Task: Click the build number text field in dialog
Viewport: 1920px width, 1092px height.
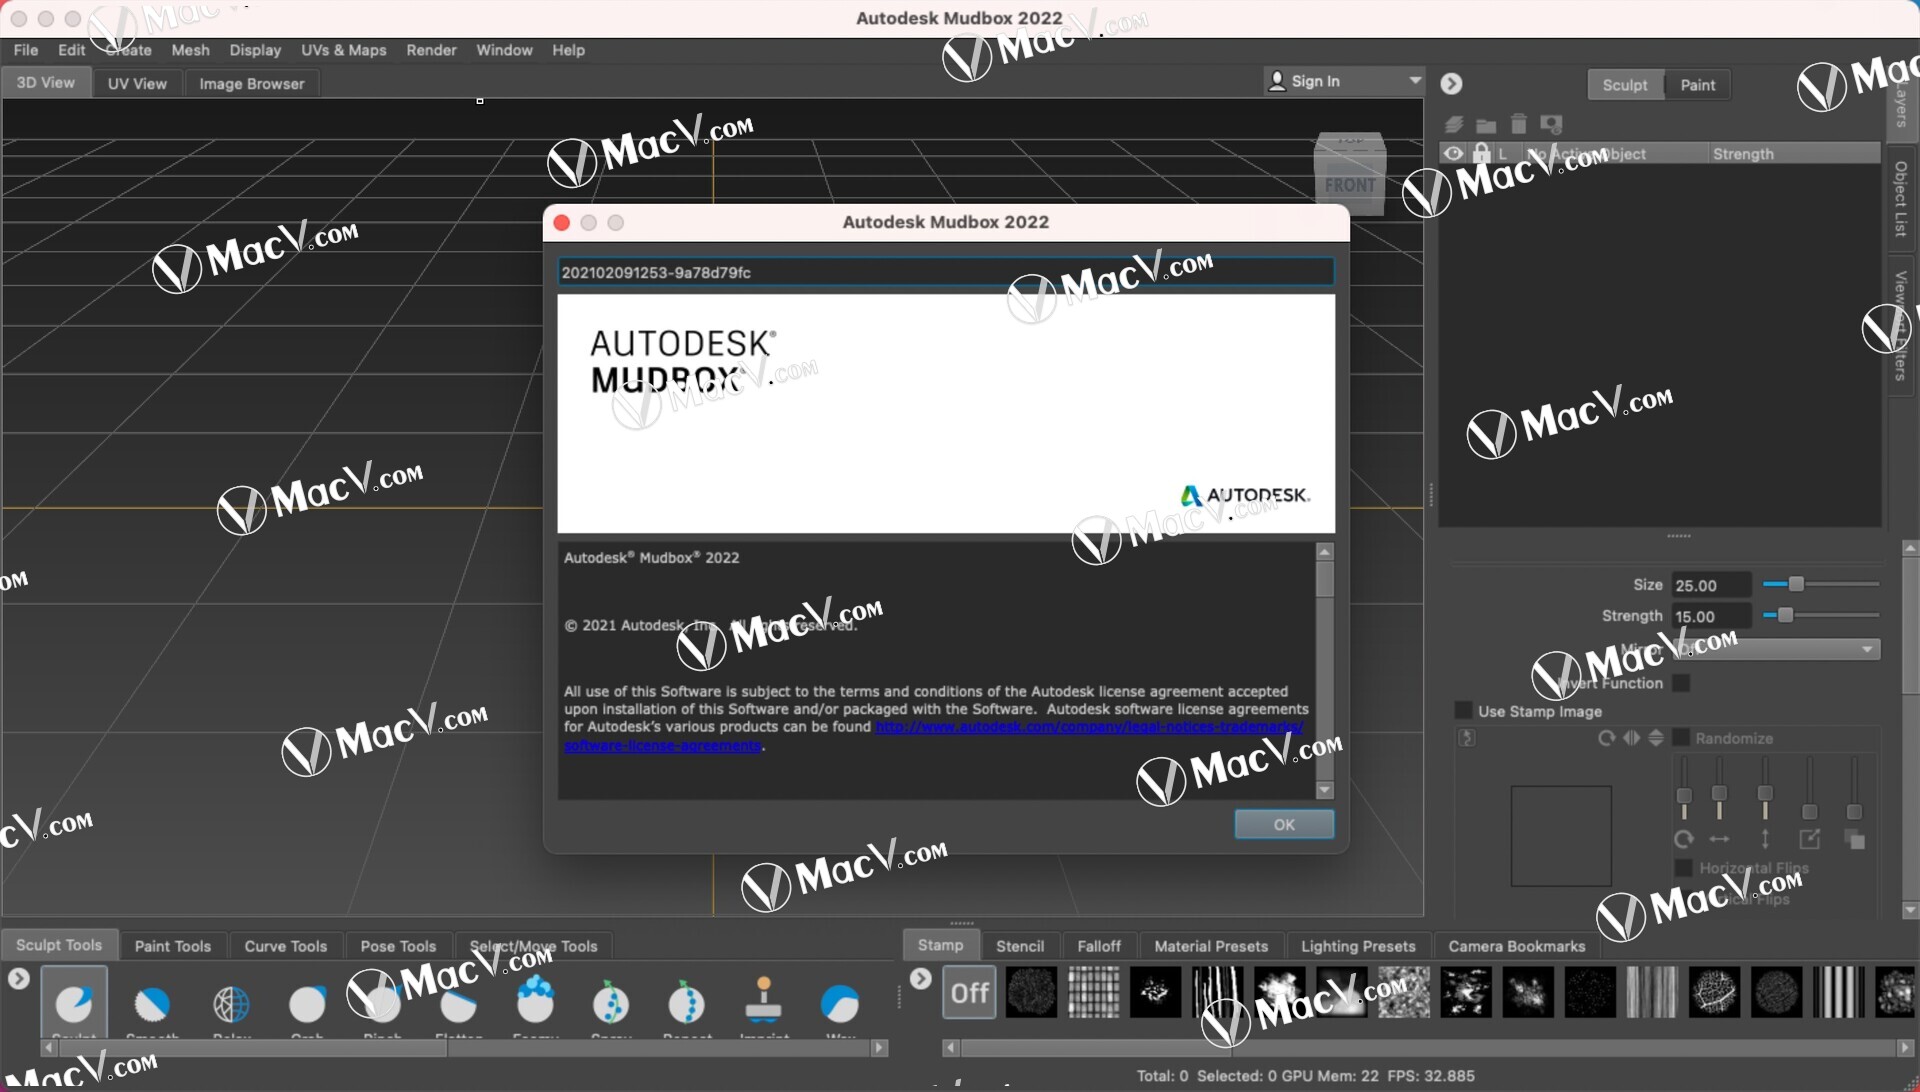Action: [x=946, y=272]
